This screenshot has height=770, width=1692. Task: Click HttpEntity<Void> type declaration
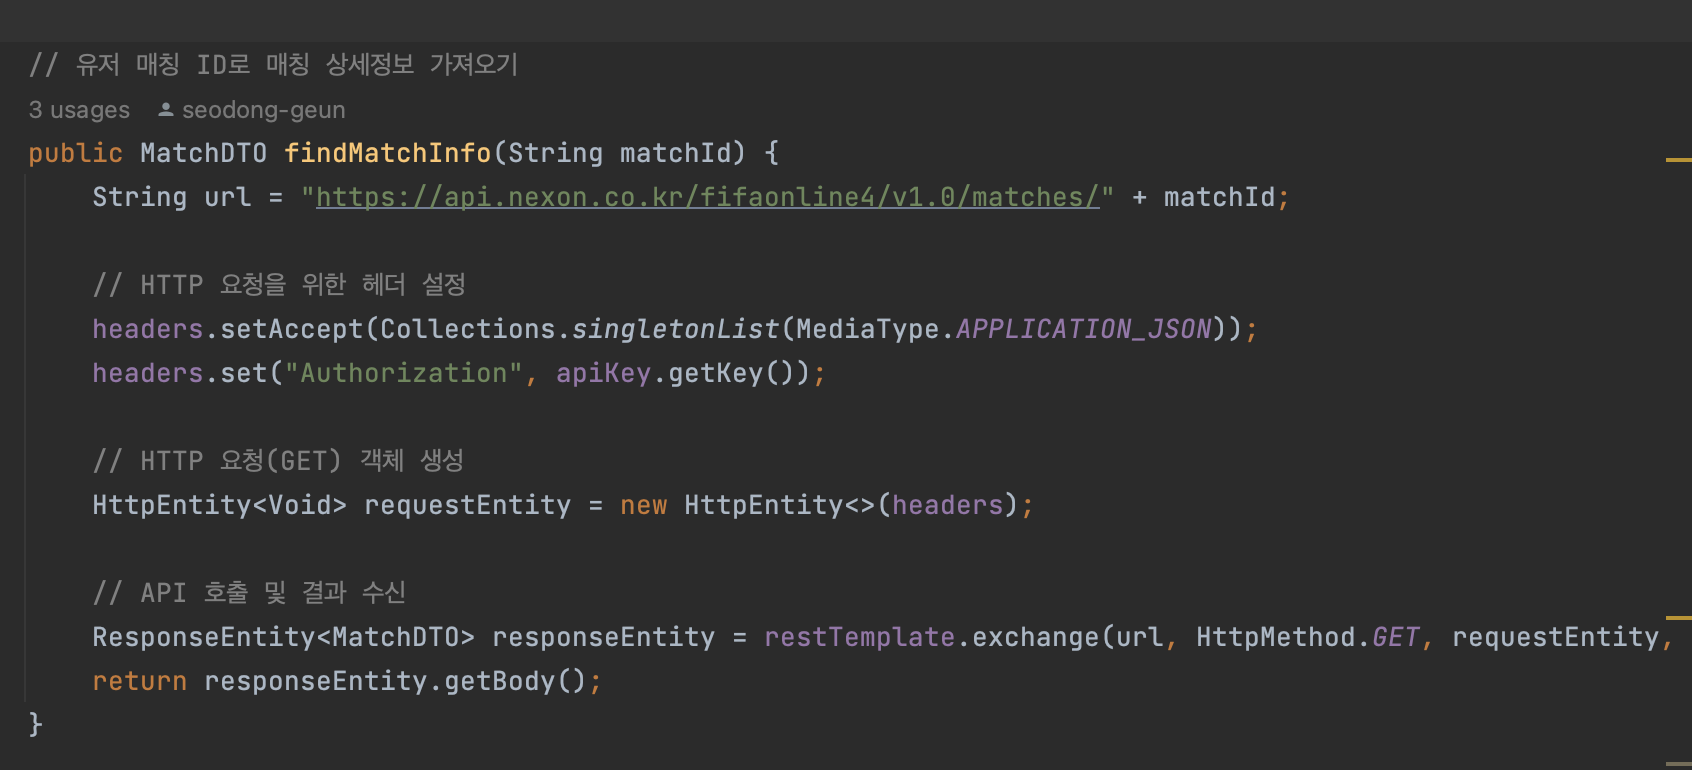(220, 505)
